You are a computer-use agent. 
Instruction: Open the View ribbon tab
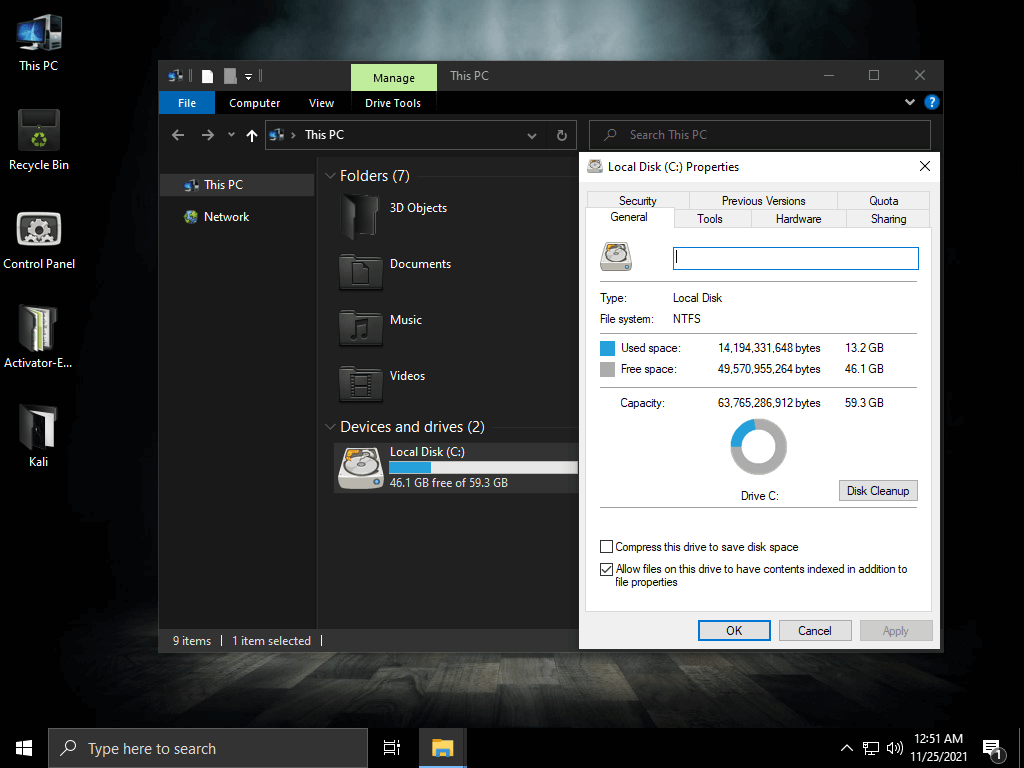(321, 103)
